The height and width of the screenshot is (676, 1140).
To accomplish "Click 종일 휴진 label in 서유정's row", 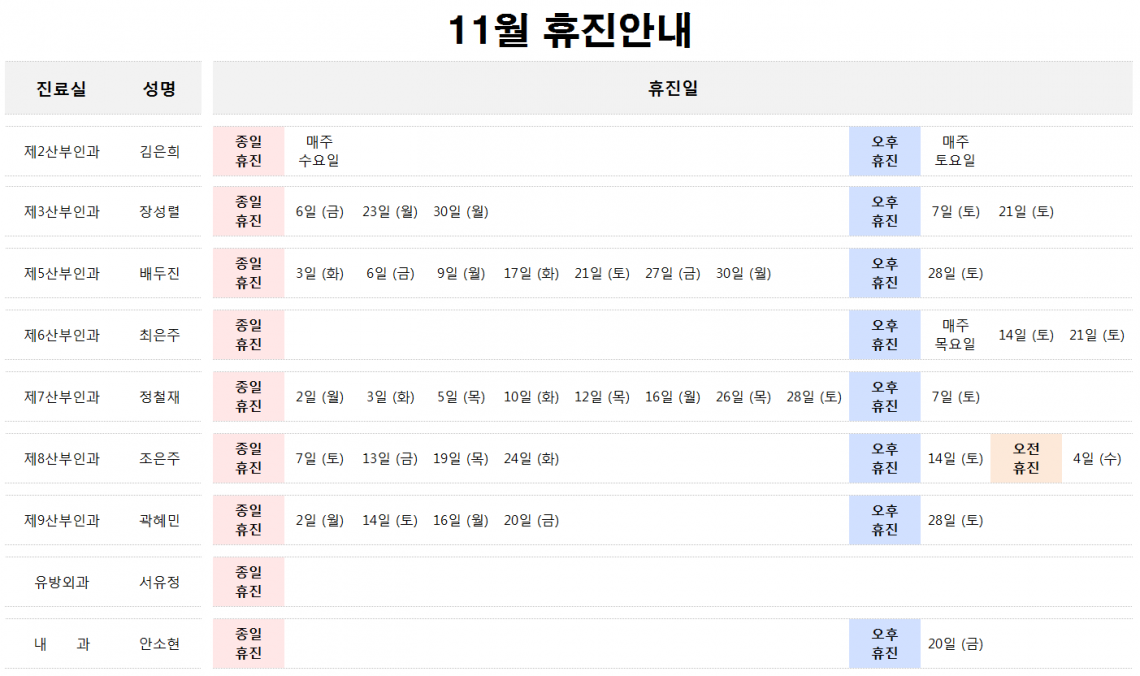I will pyautogui.click(x=248, y=582).
